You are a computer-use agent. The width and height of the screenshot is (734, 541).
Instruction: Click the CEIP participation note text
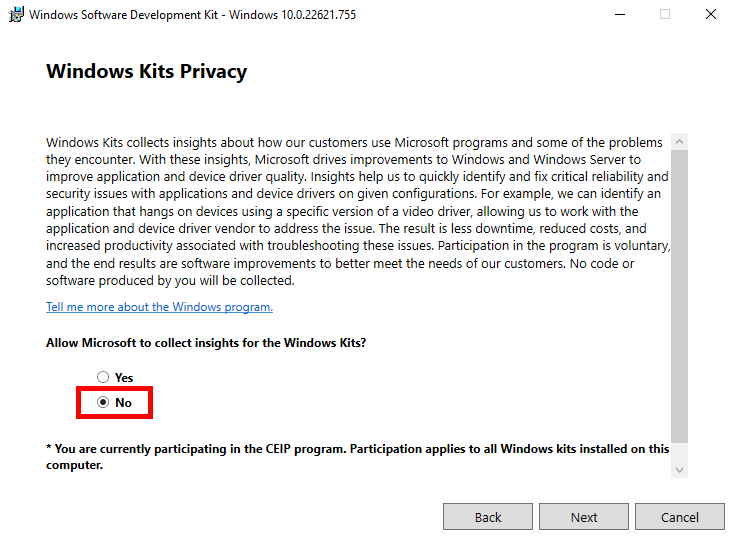(358, 457)
